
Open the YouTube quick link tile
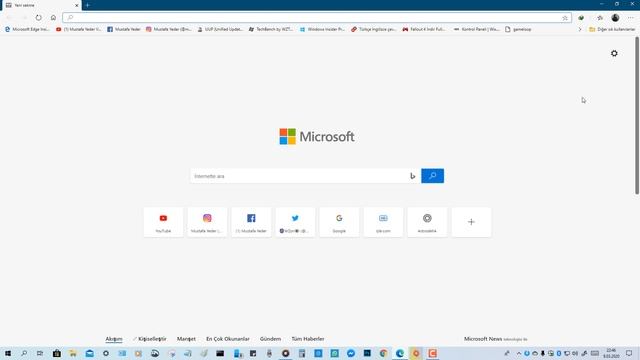click(163, 222)
